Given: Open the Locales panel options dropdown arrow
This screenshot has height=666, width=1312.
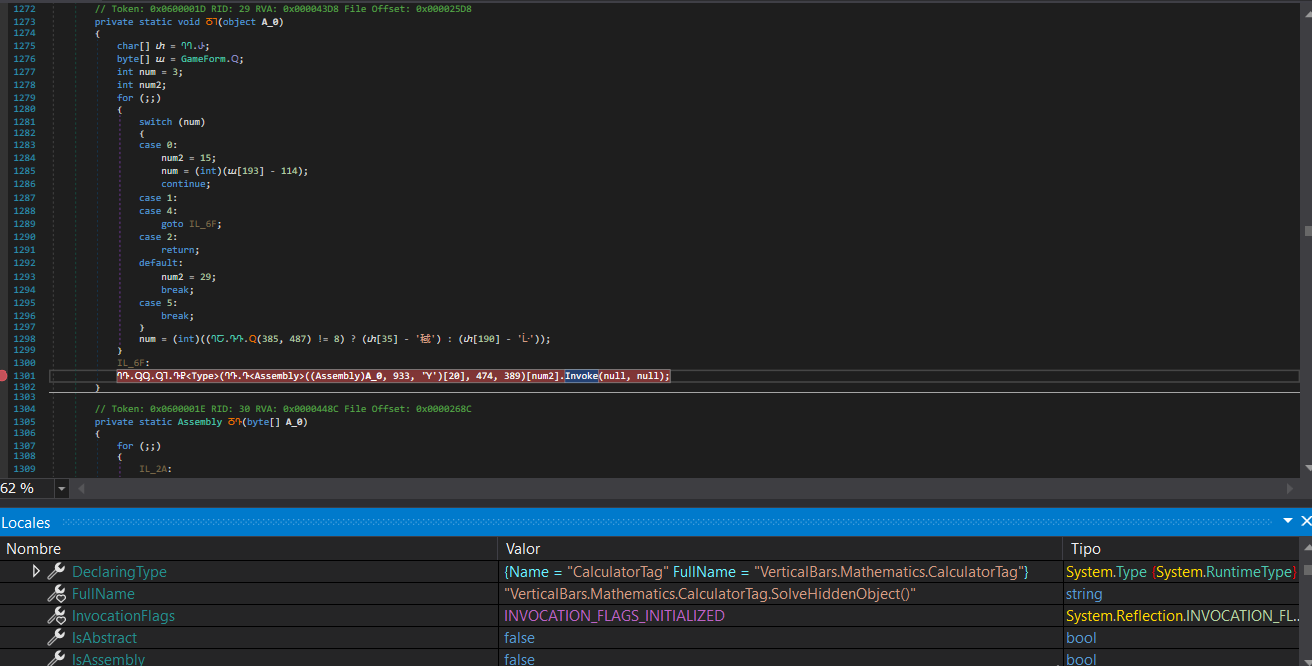Looking at the screenshot, I should 1287,521.
